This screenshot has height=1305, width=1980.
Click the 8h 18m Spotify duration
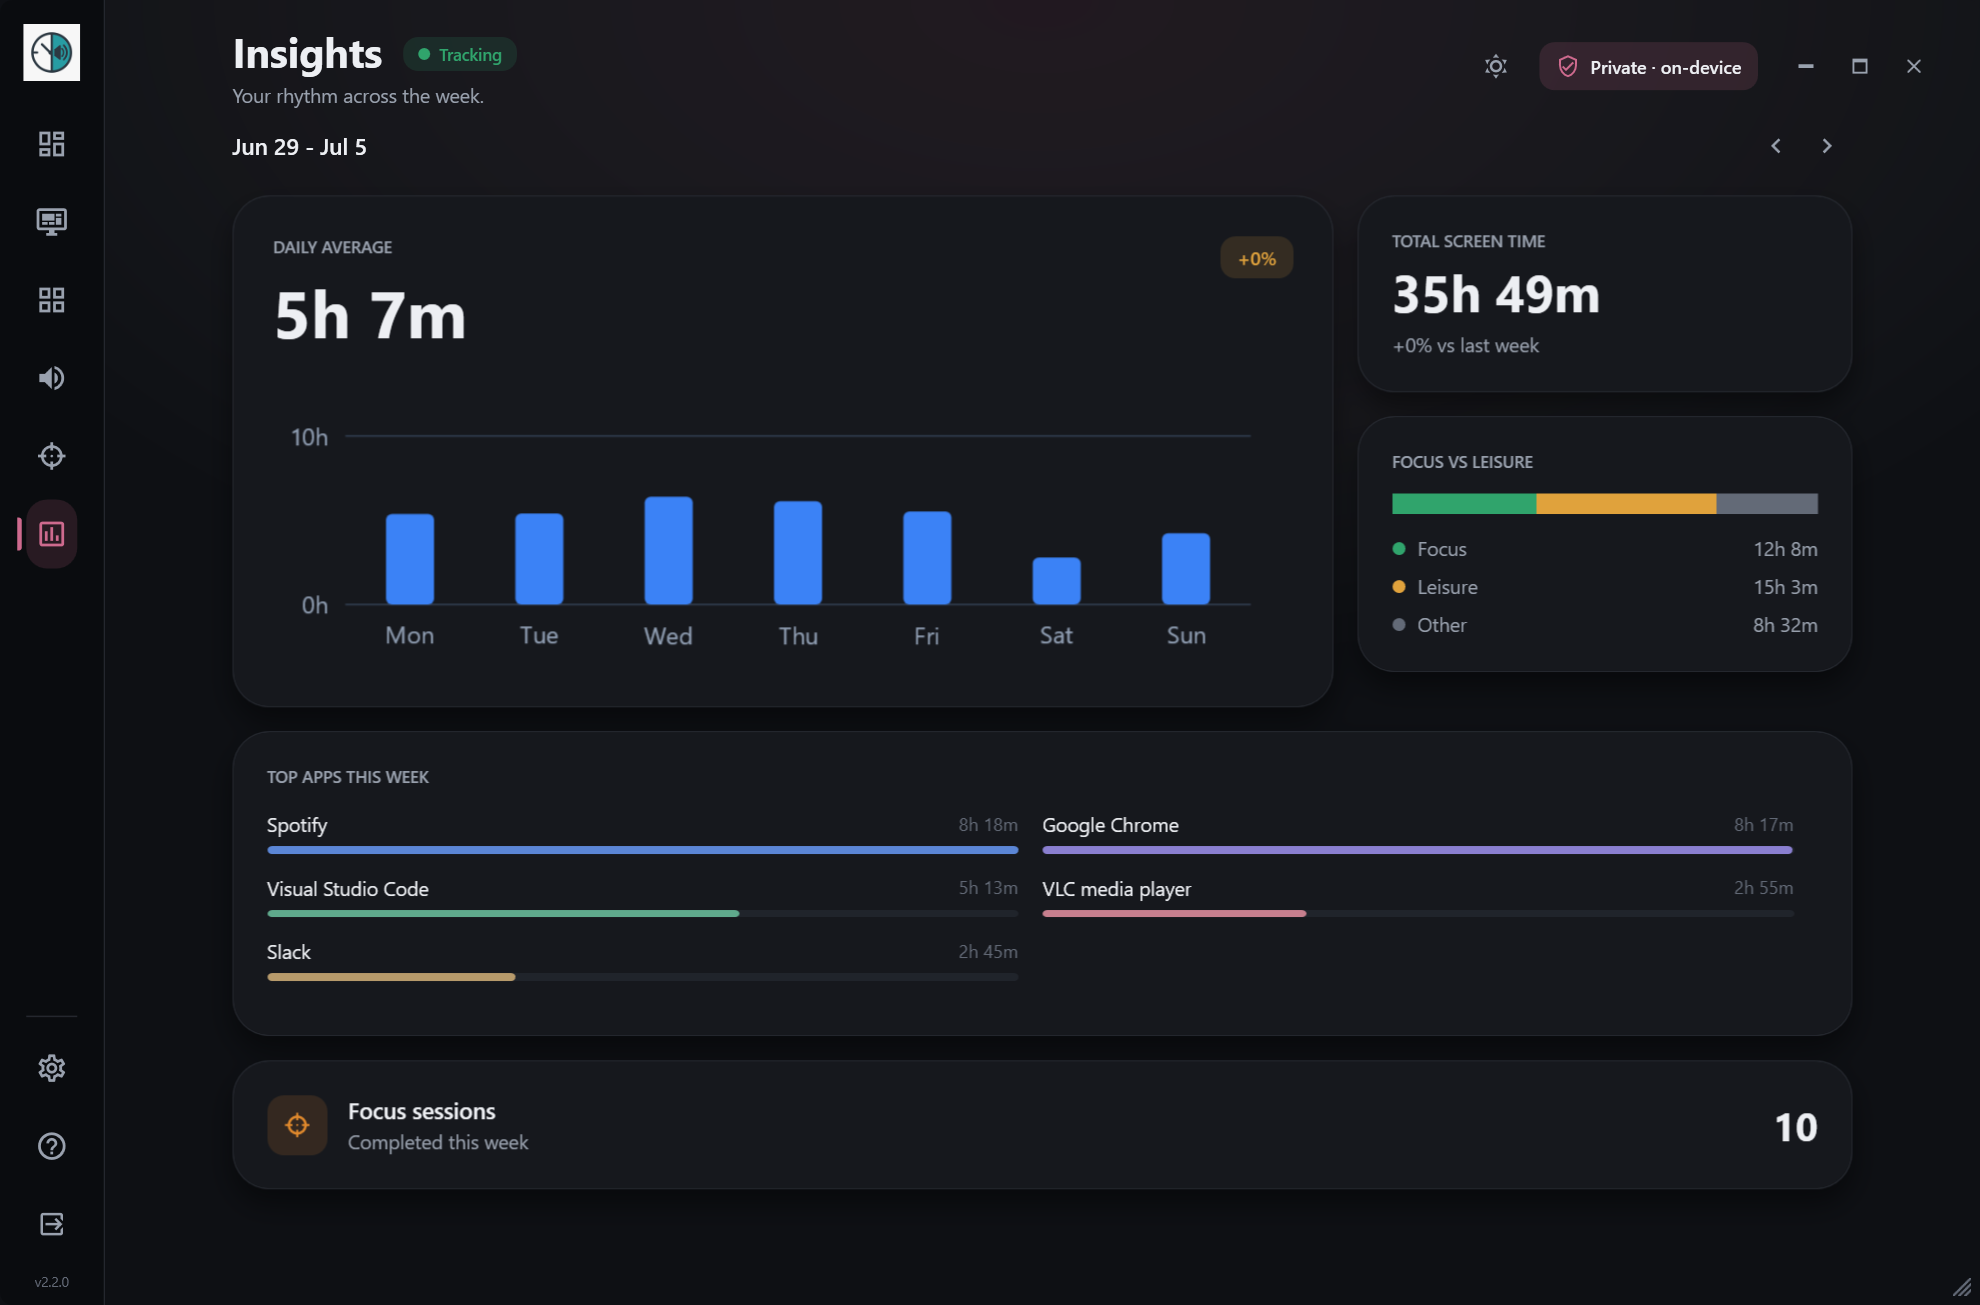tap(988, 825)
